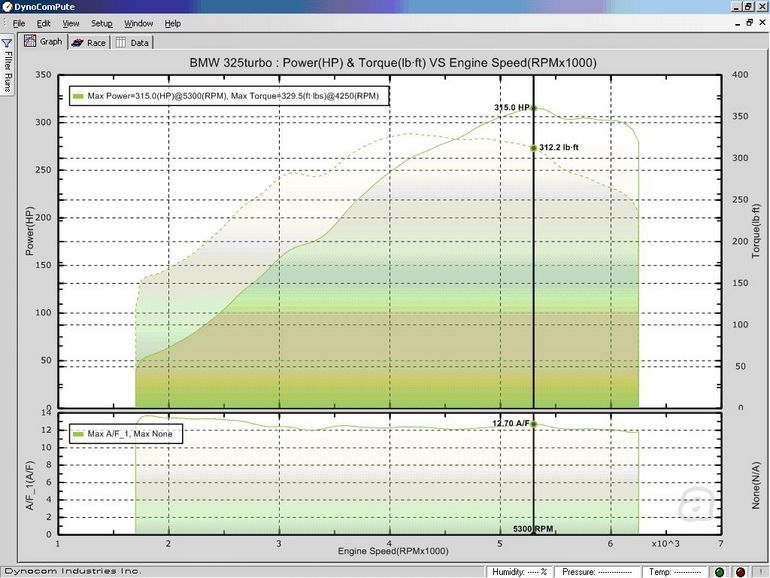The image size is (770, 578).
Task: Switch to the Graph tab
Action: click(43, 42)
